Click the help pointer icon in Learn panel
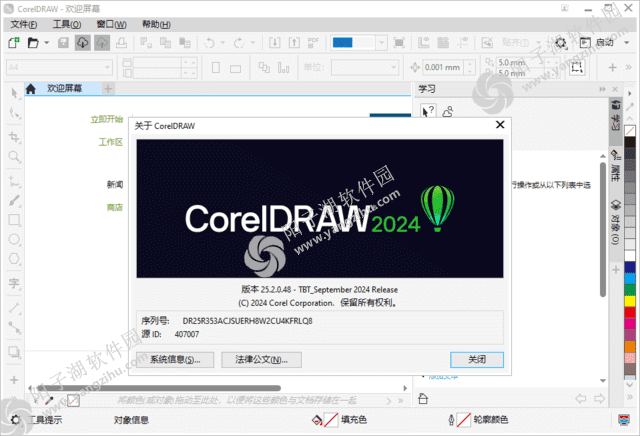This screenshot has width=640, height=436. tap(428, 111)
